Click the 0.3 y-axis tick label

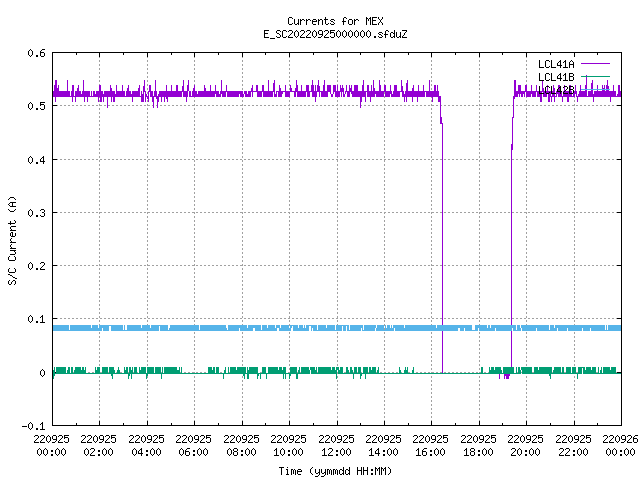(x=36, y=213)
